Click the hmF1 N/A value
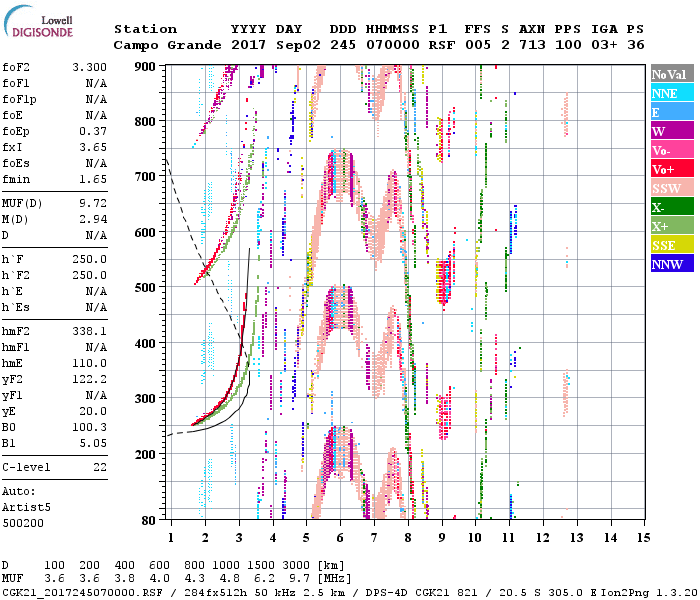Image resolution: width=700 pixels, height=600 pixels. pyautogui.click(x=96, y=347)
